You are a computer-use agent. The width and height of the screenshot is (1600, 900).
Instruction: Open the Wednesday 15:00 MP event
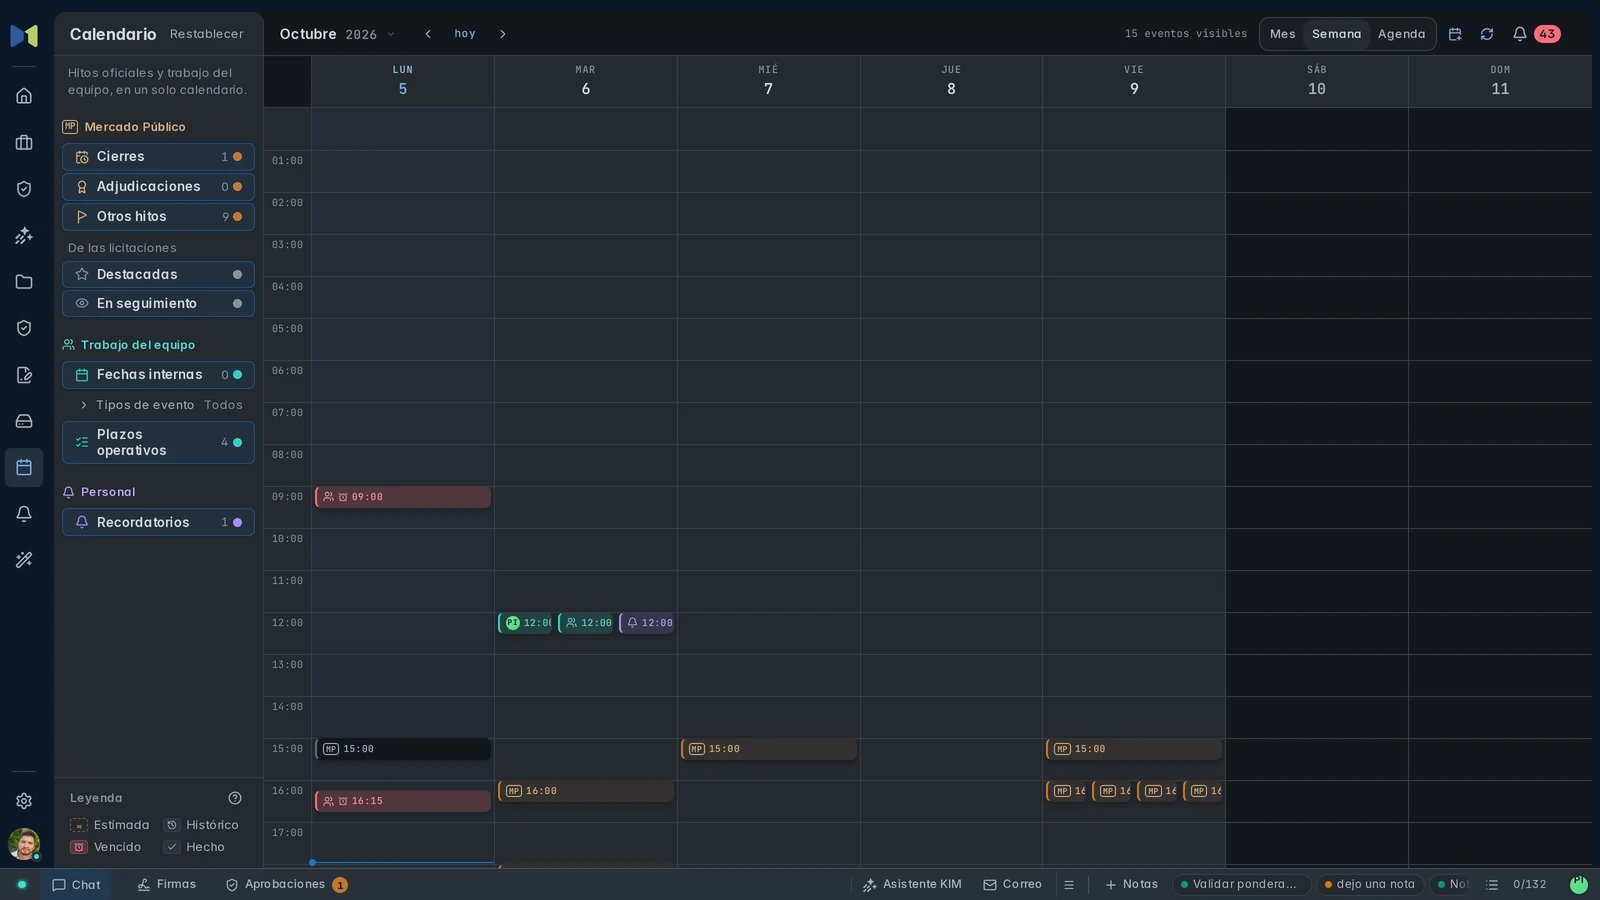(x=769, y=749)
